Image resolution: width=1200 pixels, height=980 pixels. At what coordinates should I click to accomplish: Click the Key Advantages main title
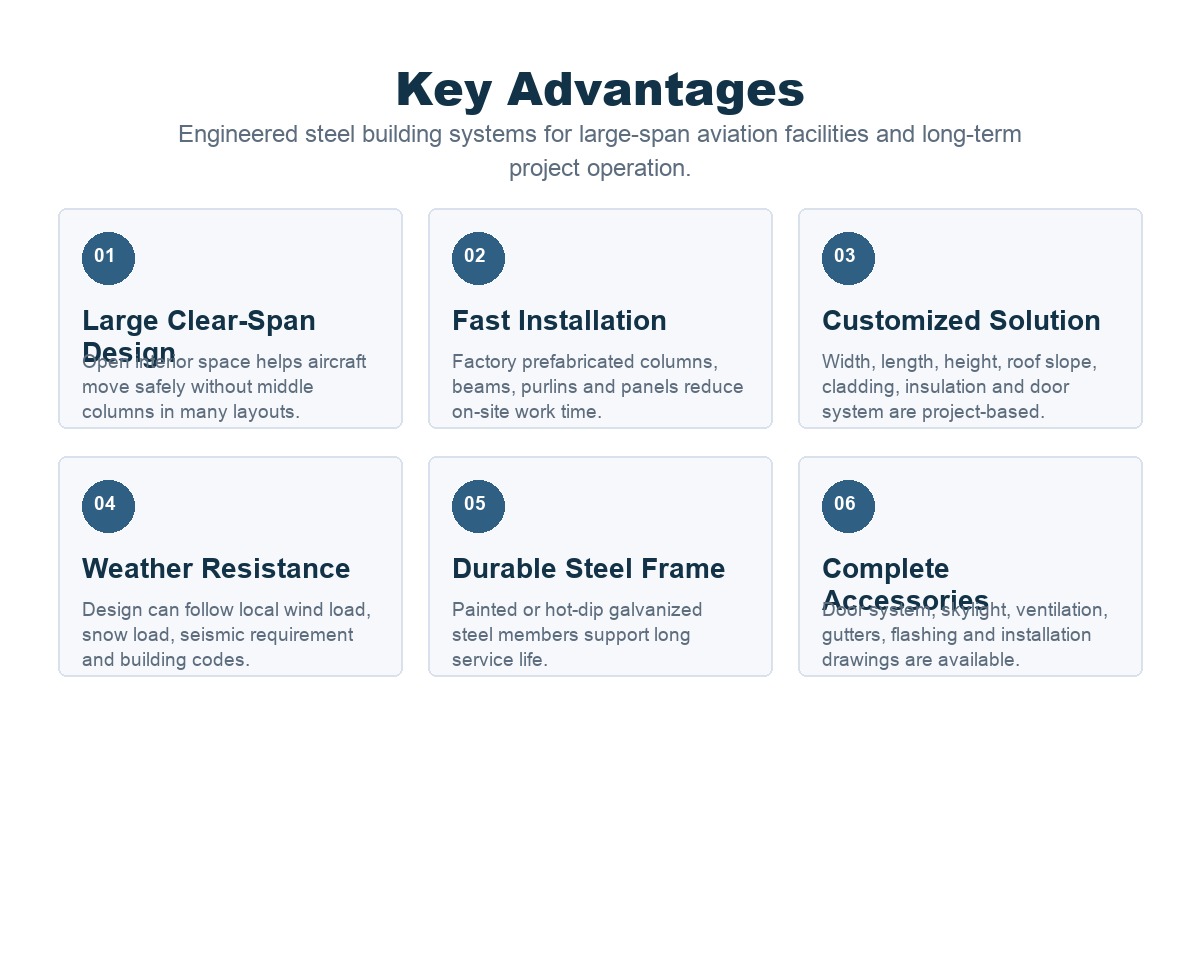[600, 89]
